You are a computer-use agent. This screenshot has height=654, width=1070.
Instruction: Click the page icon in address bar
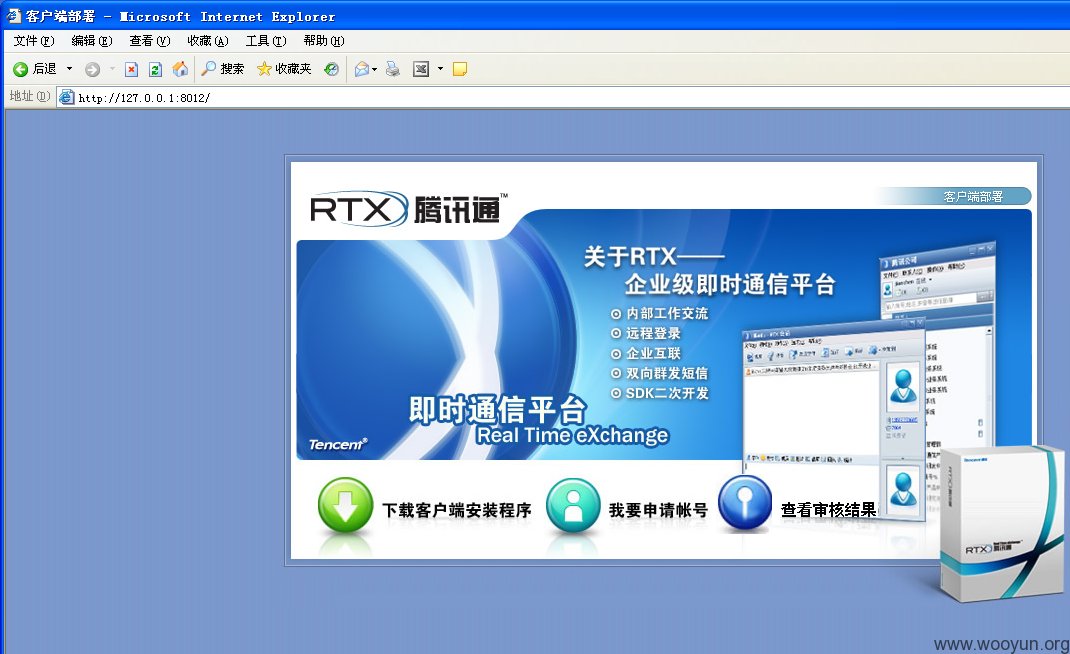pos(66,98)
